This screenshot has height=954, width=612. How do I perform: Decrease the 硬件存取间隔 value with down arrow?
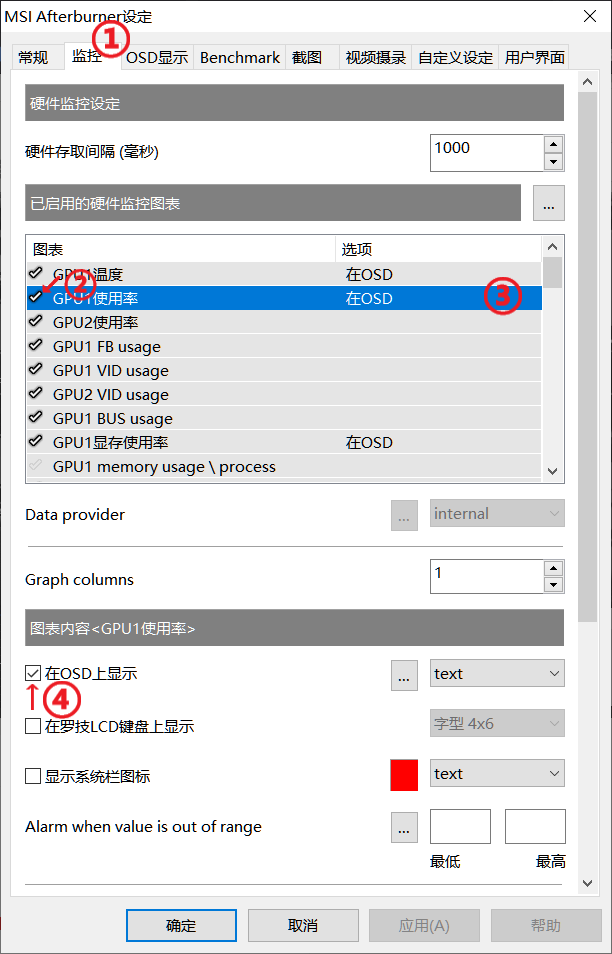click(553, 162)
